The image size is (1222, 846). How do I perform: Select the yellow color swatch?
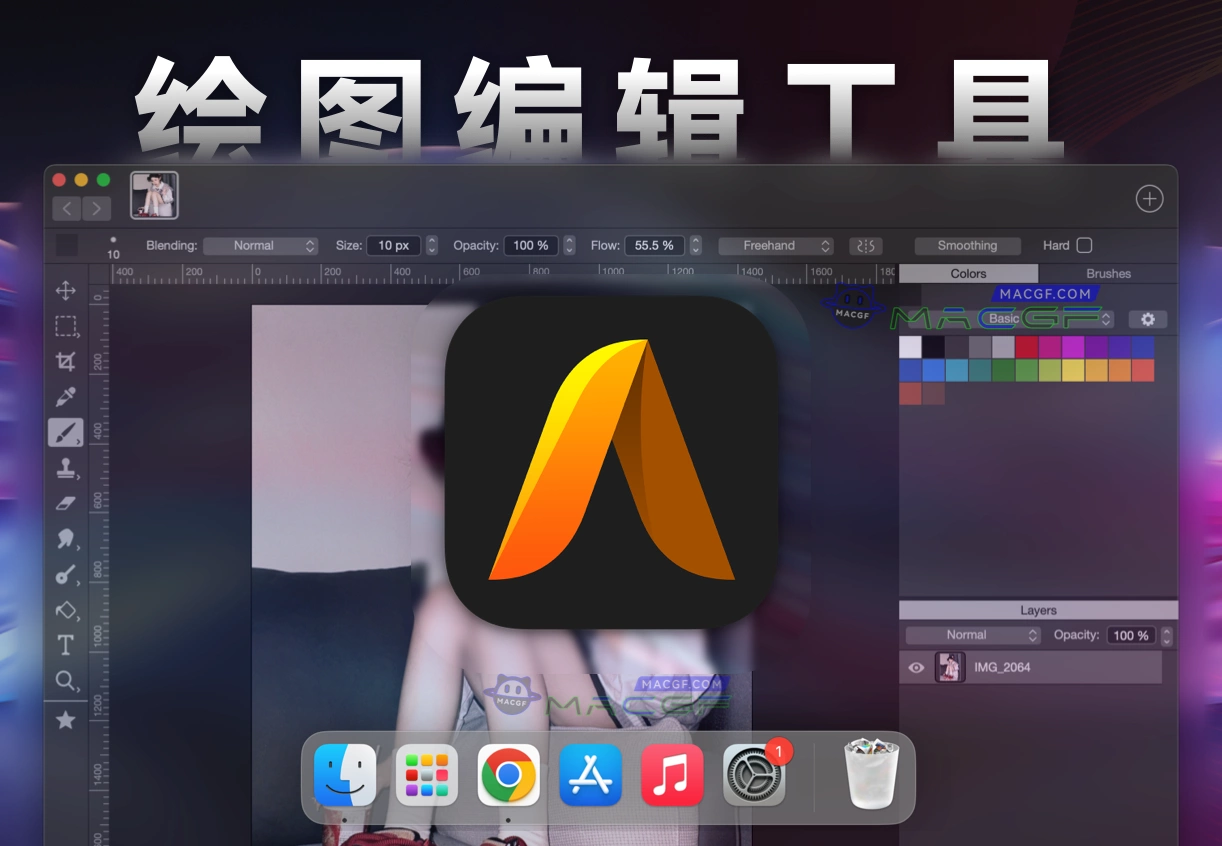pos(1073,370)
